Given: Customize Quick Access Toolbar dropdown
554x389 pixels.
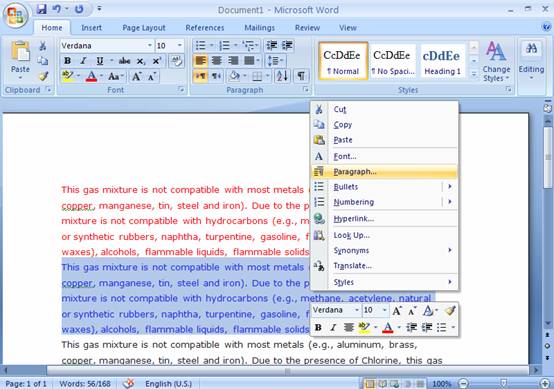Looking at the screenshot, I should 99,8.
